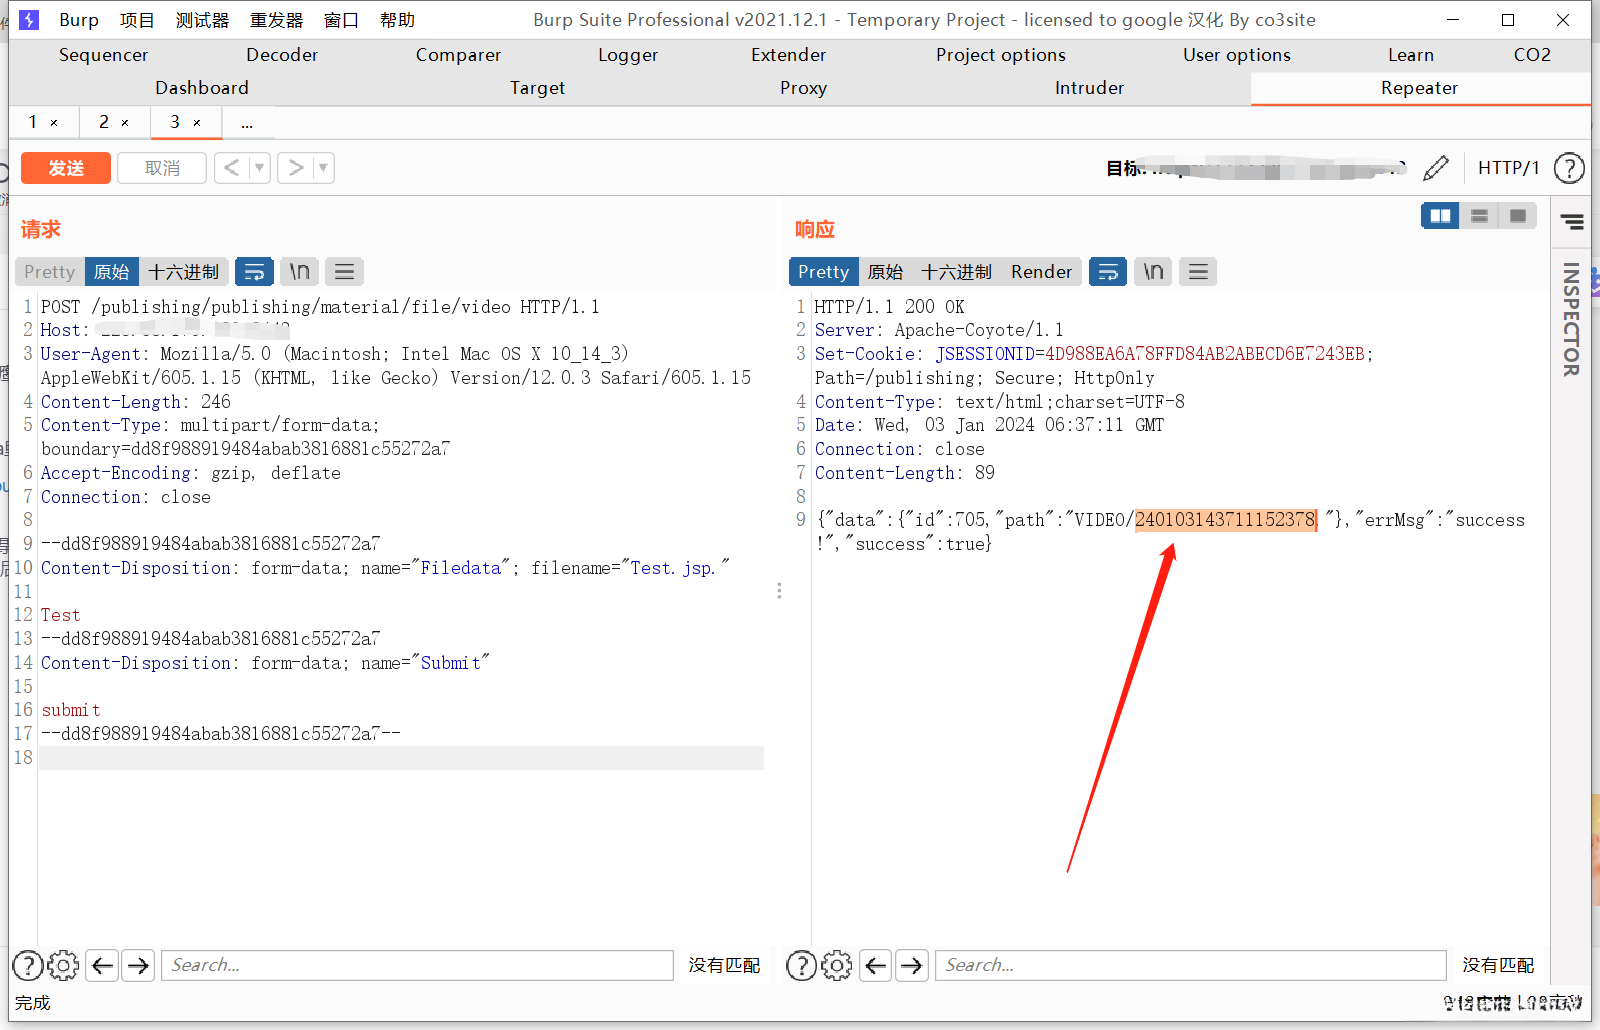1600x1030 pixels.
Task: Go to previous match in response search
Action: click(x=875, y=965)
